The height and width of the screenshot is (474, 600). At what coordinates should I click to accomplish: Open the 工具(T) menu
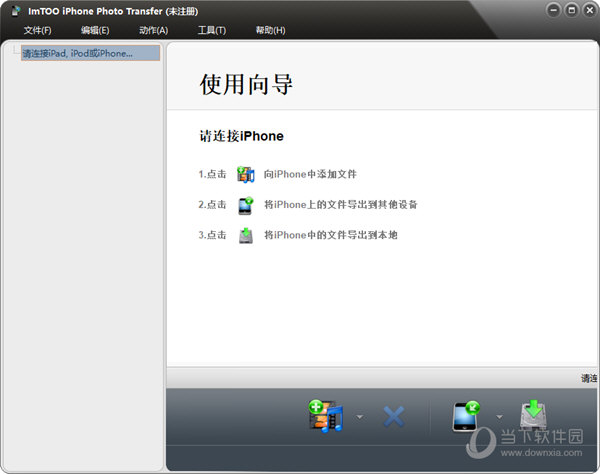click(212, 30)
